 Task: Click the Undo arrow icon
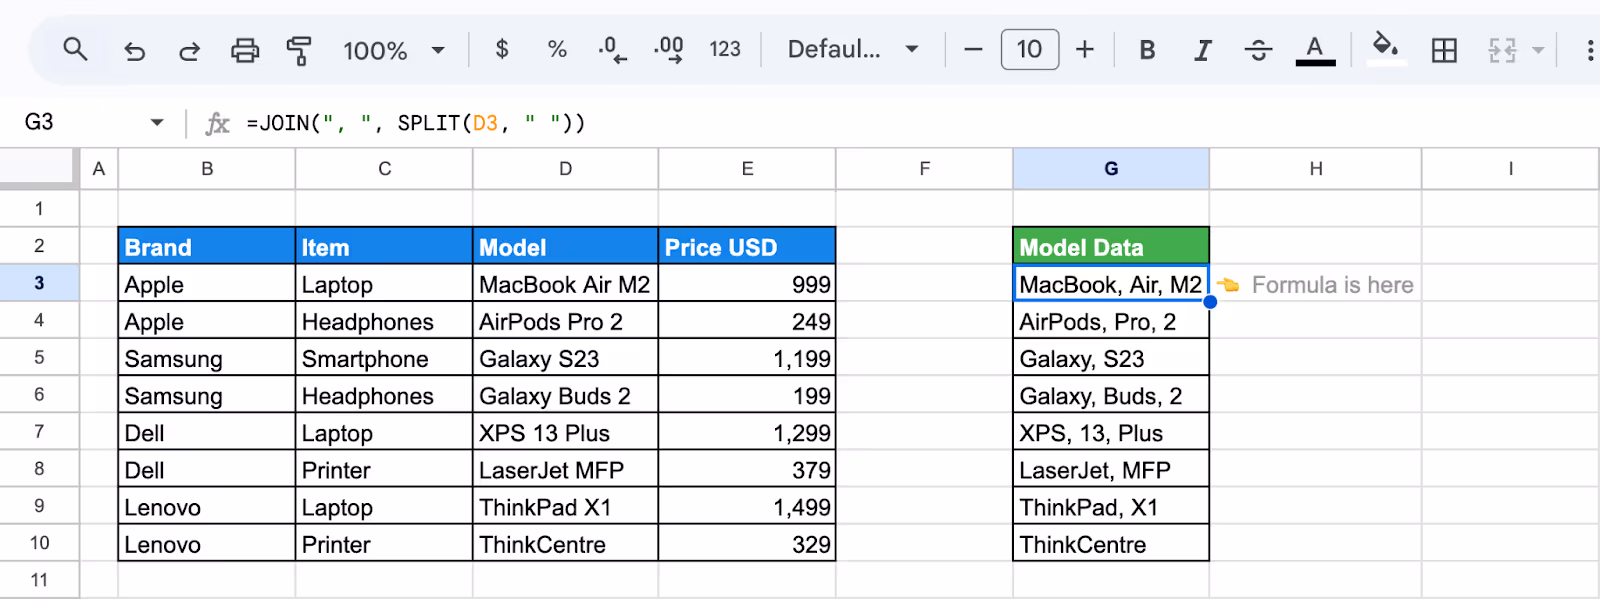click(x=134, y=50)
